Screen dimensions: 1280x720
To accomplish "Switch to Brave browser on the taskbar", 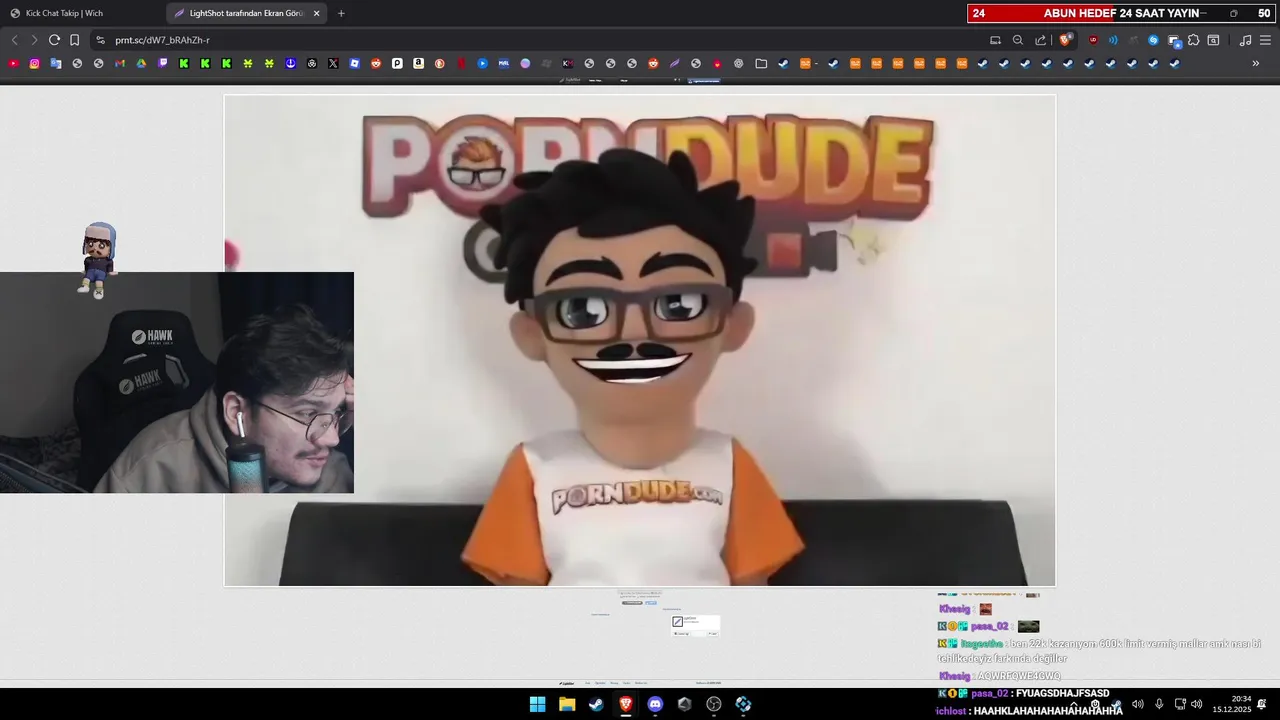I will (x=626, y=704).
